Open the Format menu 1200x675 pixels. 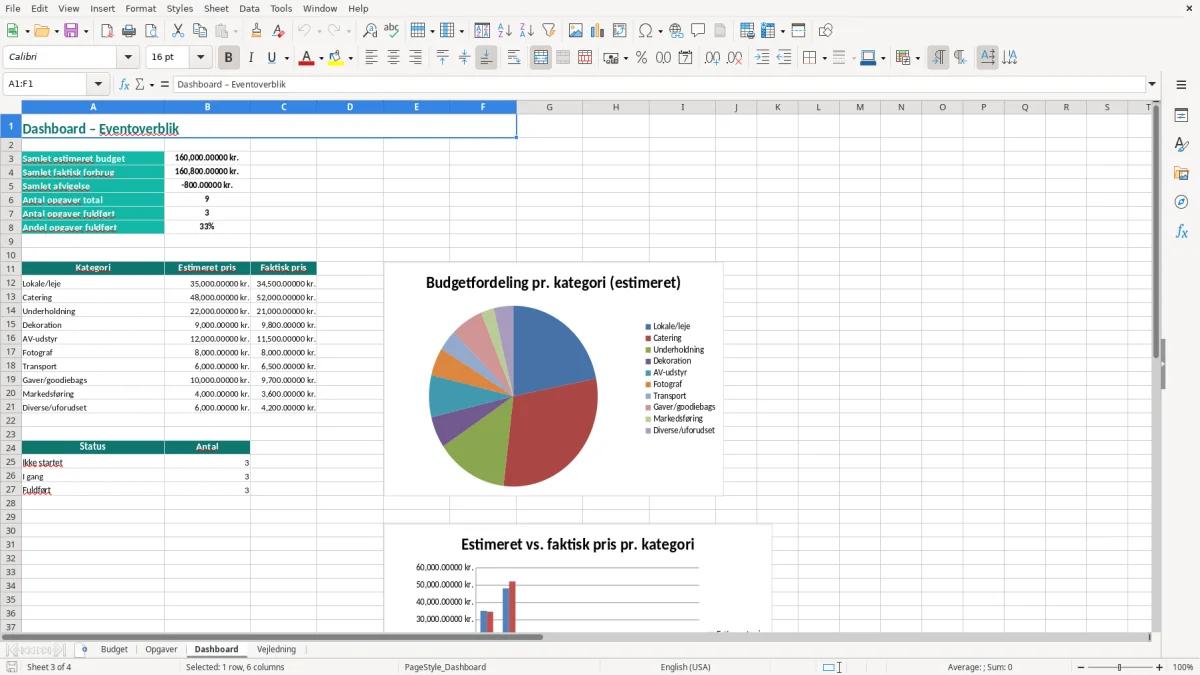(x=140, y=8)
